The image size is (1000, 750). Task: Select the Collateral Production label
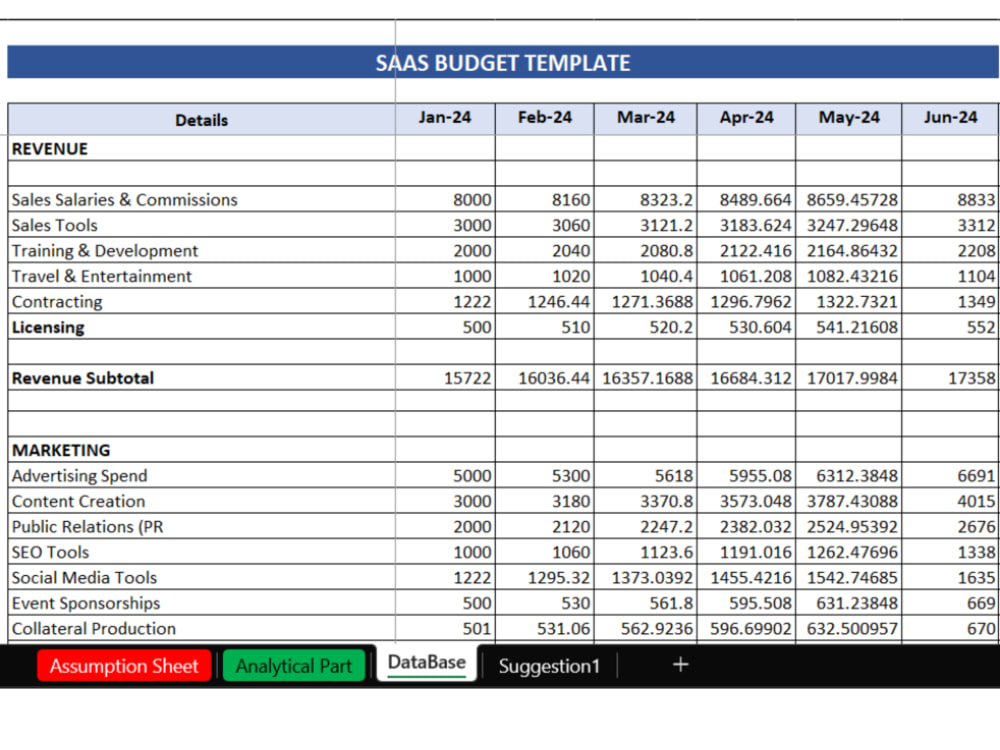[x=202, y=628]
